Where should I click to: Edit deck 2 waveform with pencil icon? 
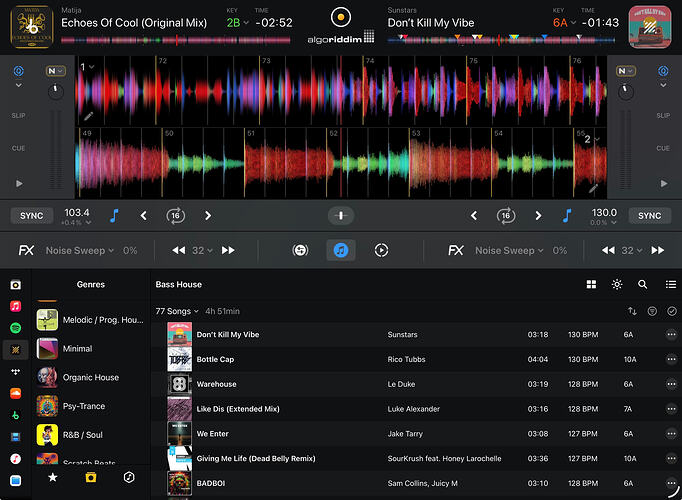pos(593,188)
